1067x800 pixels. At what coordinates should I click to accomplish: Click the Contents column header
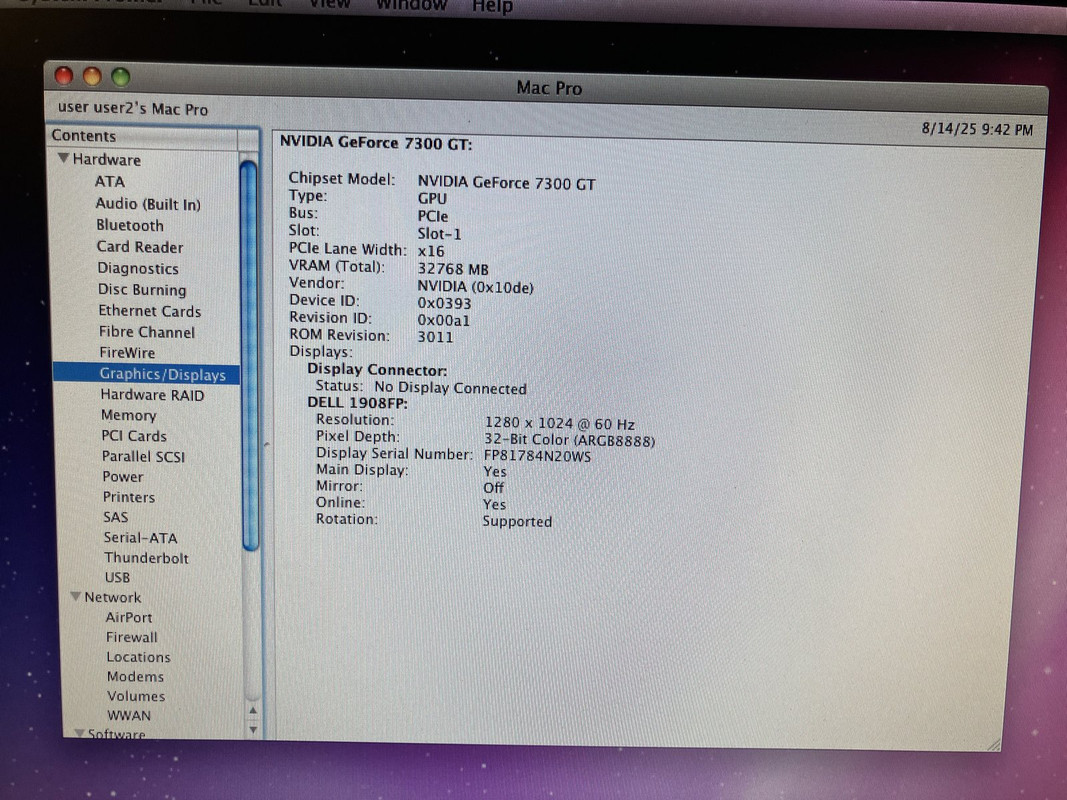tap(144, 135)
